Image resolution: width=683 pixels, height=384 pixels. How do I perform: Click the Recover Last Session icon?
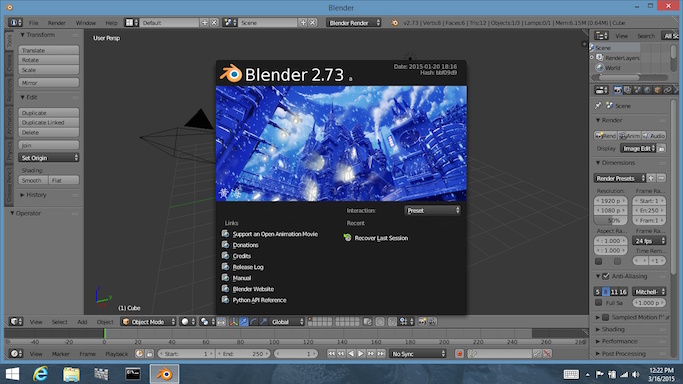347,238
